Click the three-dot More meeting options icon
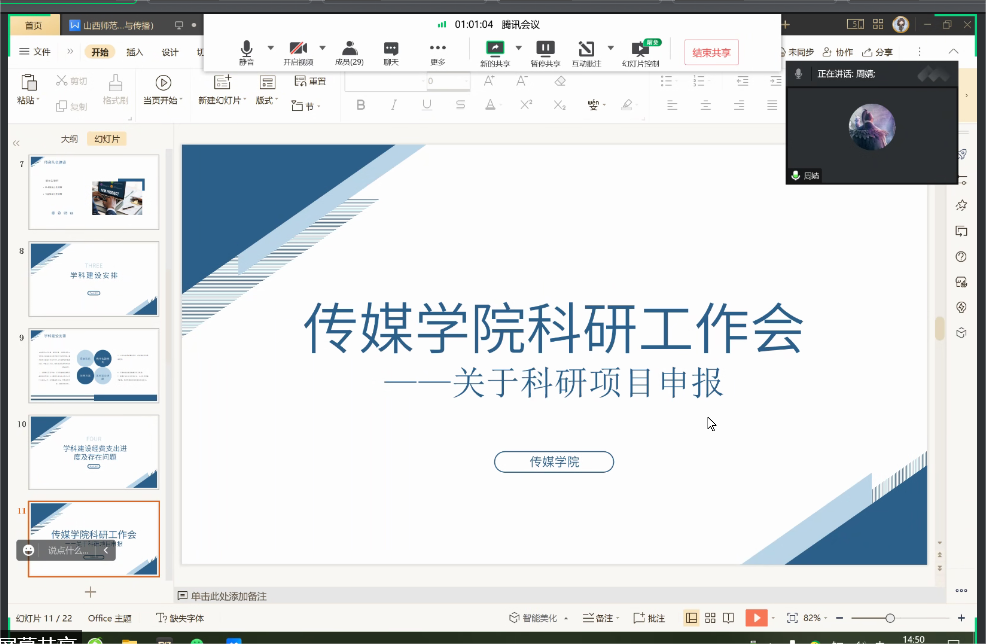 point(437,50)
